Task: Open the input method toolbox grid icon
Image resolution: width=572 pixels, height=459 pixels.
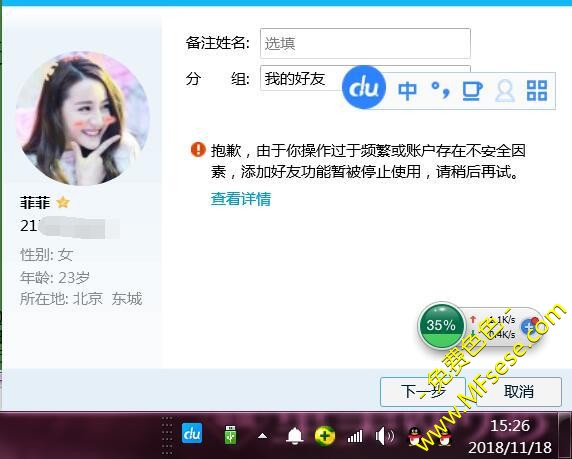Action: coord(537,90)
